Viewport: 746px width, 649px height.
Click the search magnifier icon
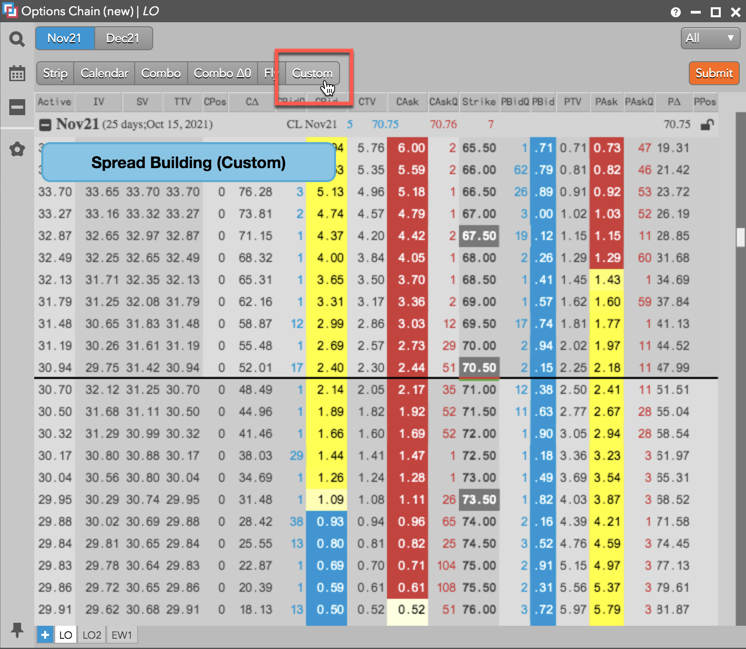(17, 39)
